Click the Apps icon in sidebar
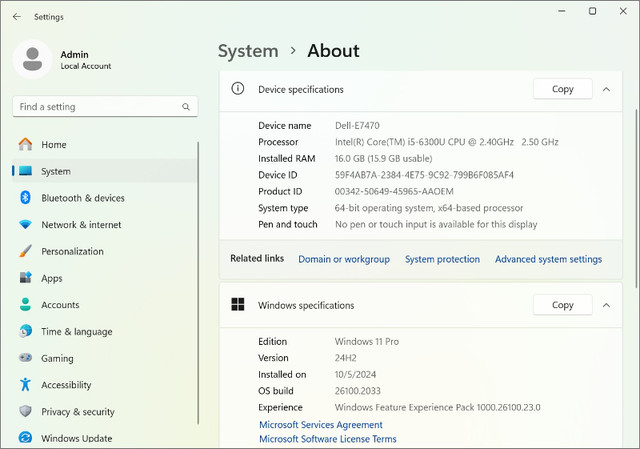 [x=25, y=278]
